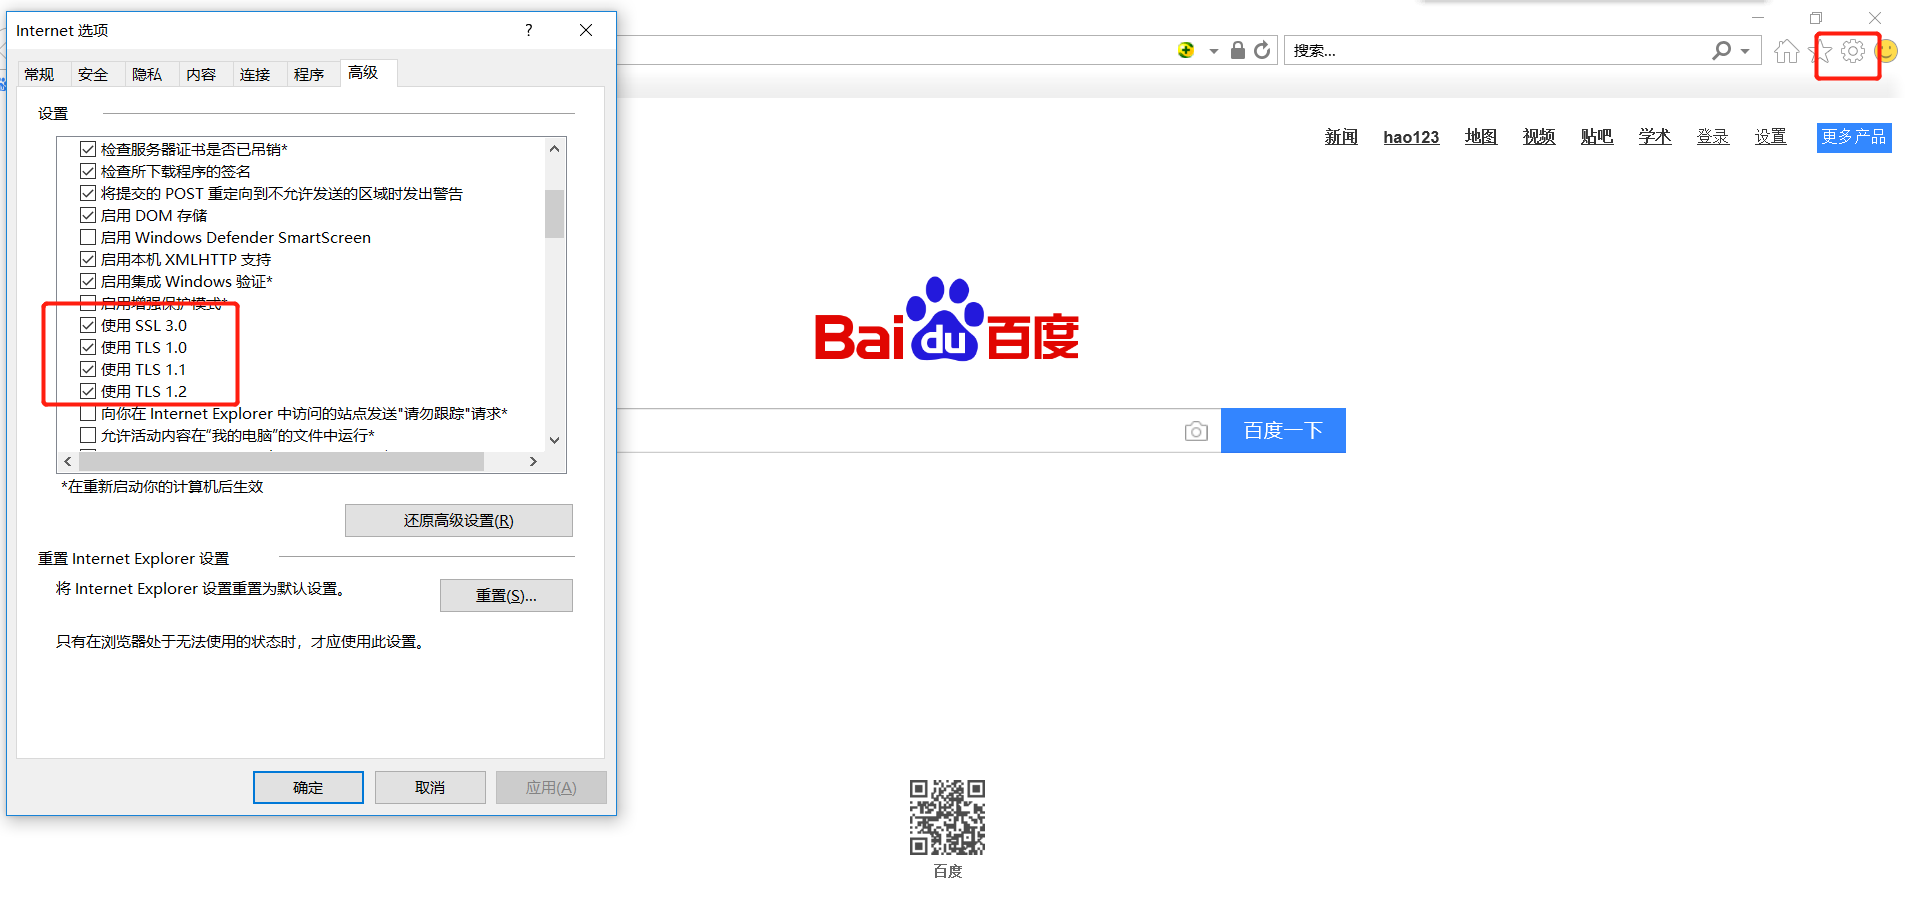Screen dimensions: 1907x906
Task: Open the hao123 link
Action: tap(1411, 137)
